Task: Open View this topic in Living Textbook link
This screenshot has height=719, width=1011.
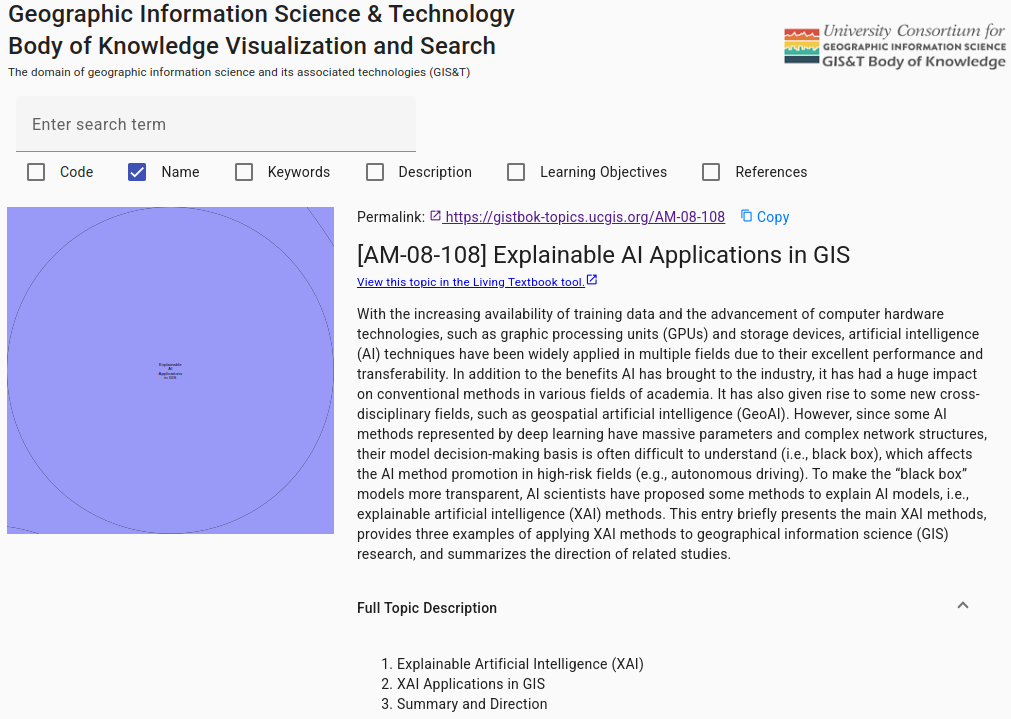Action: coord(470,282)
